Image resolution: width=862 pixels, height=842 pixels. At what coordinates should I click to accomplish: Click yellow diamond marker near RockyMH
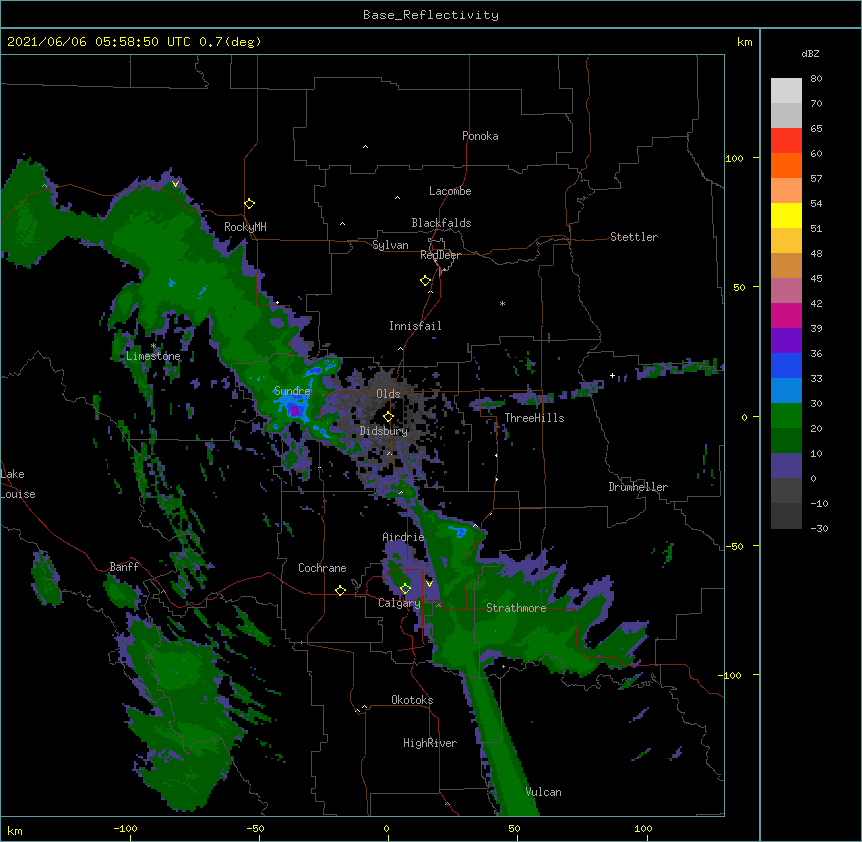pos(250,203)
